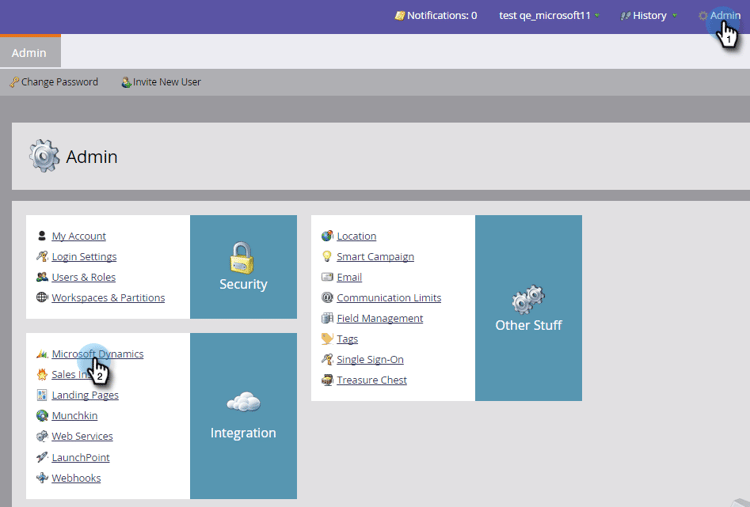Open the Webhooks link

[76, 478]
